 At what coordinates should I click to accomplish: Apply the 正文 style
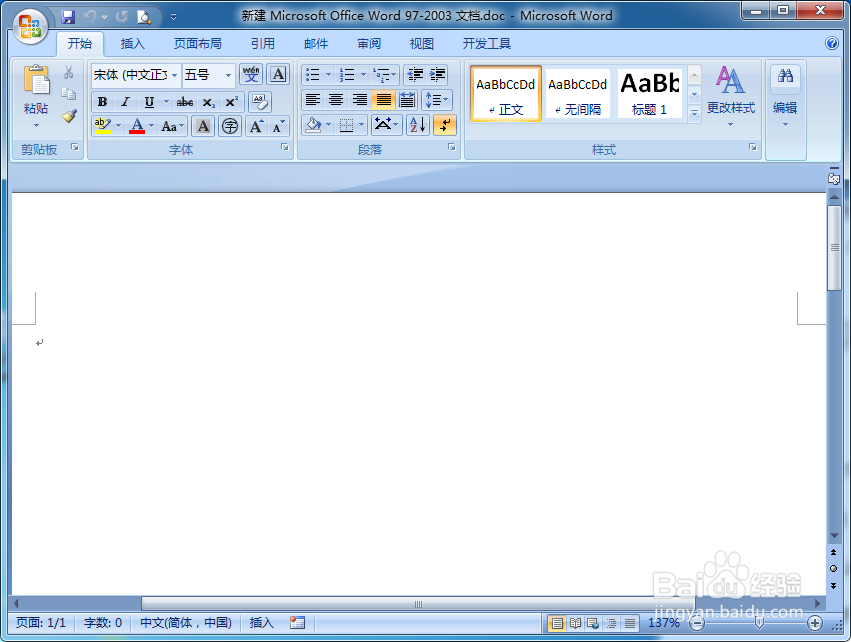506,93
